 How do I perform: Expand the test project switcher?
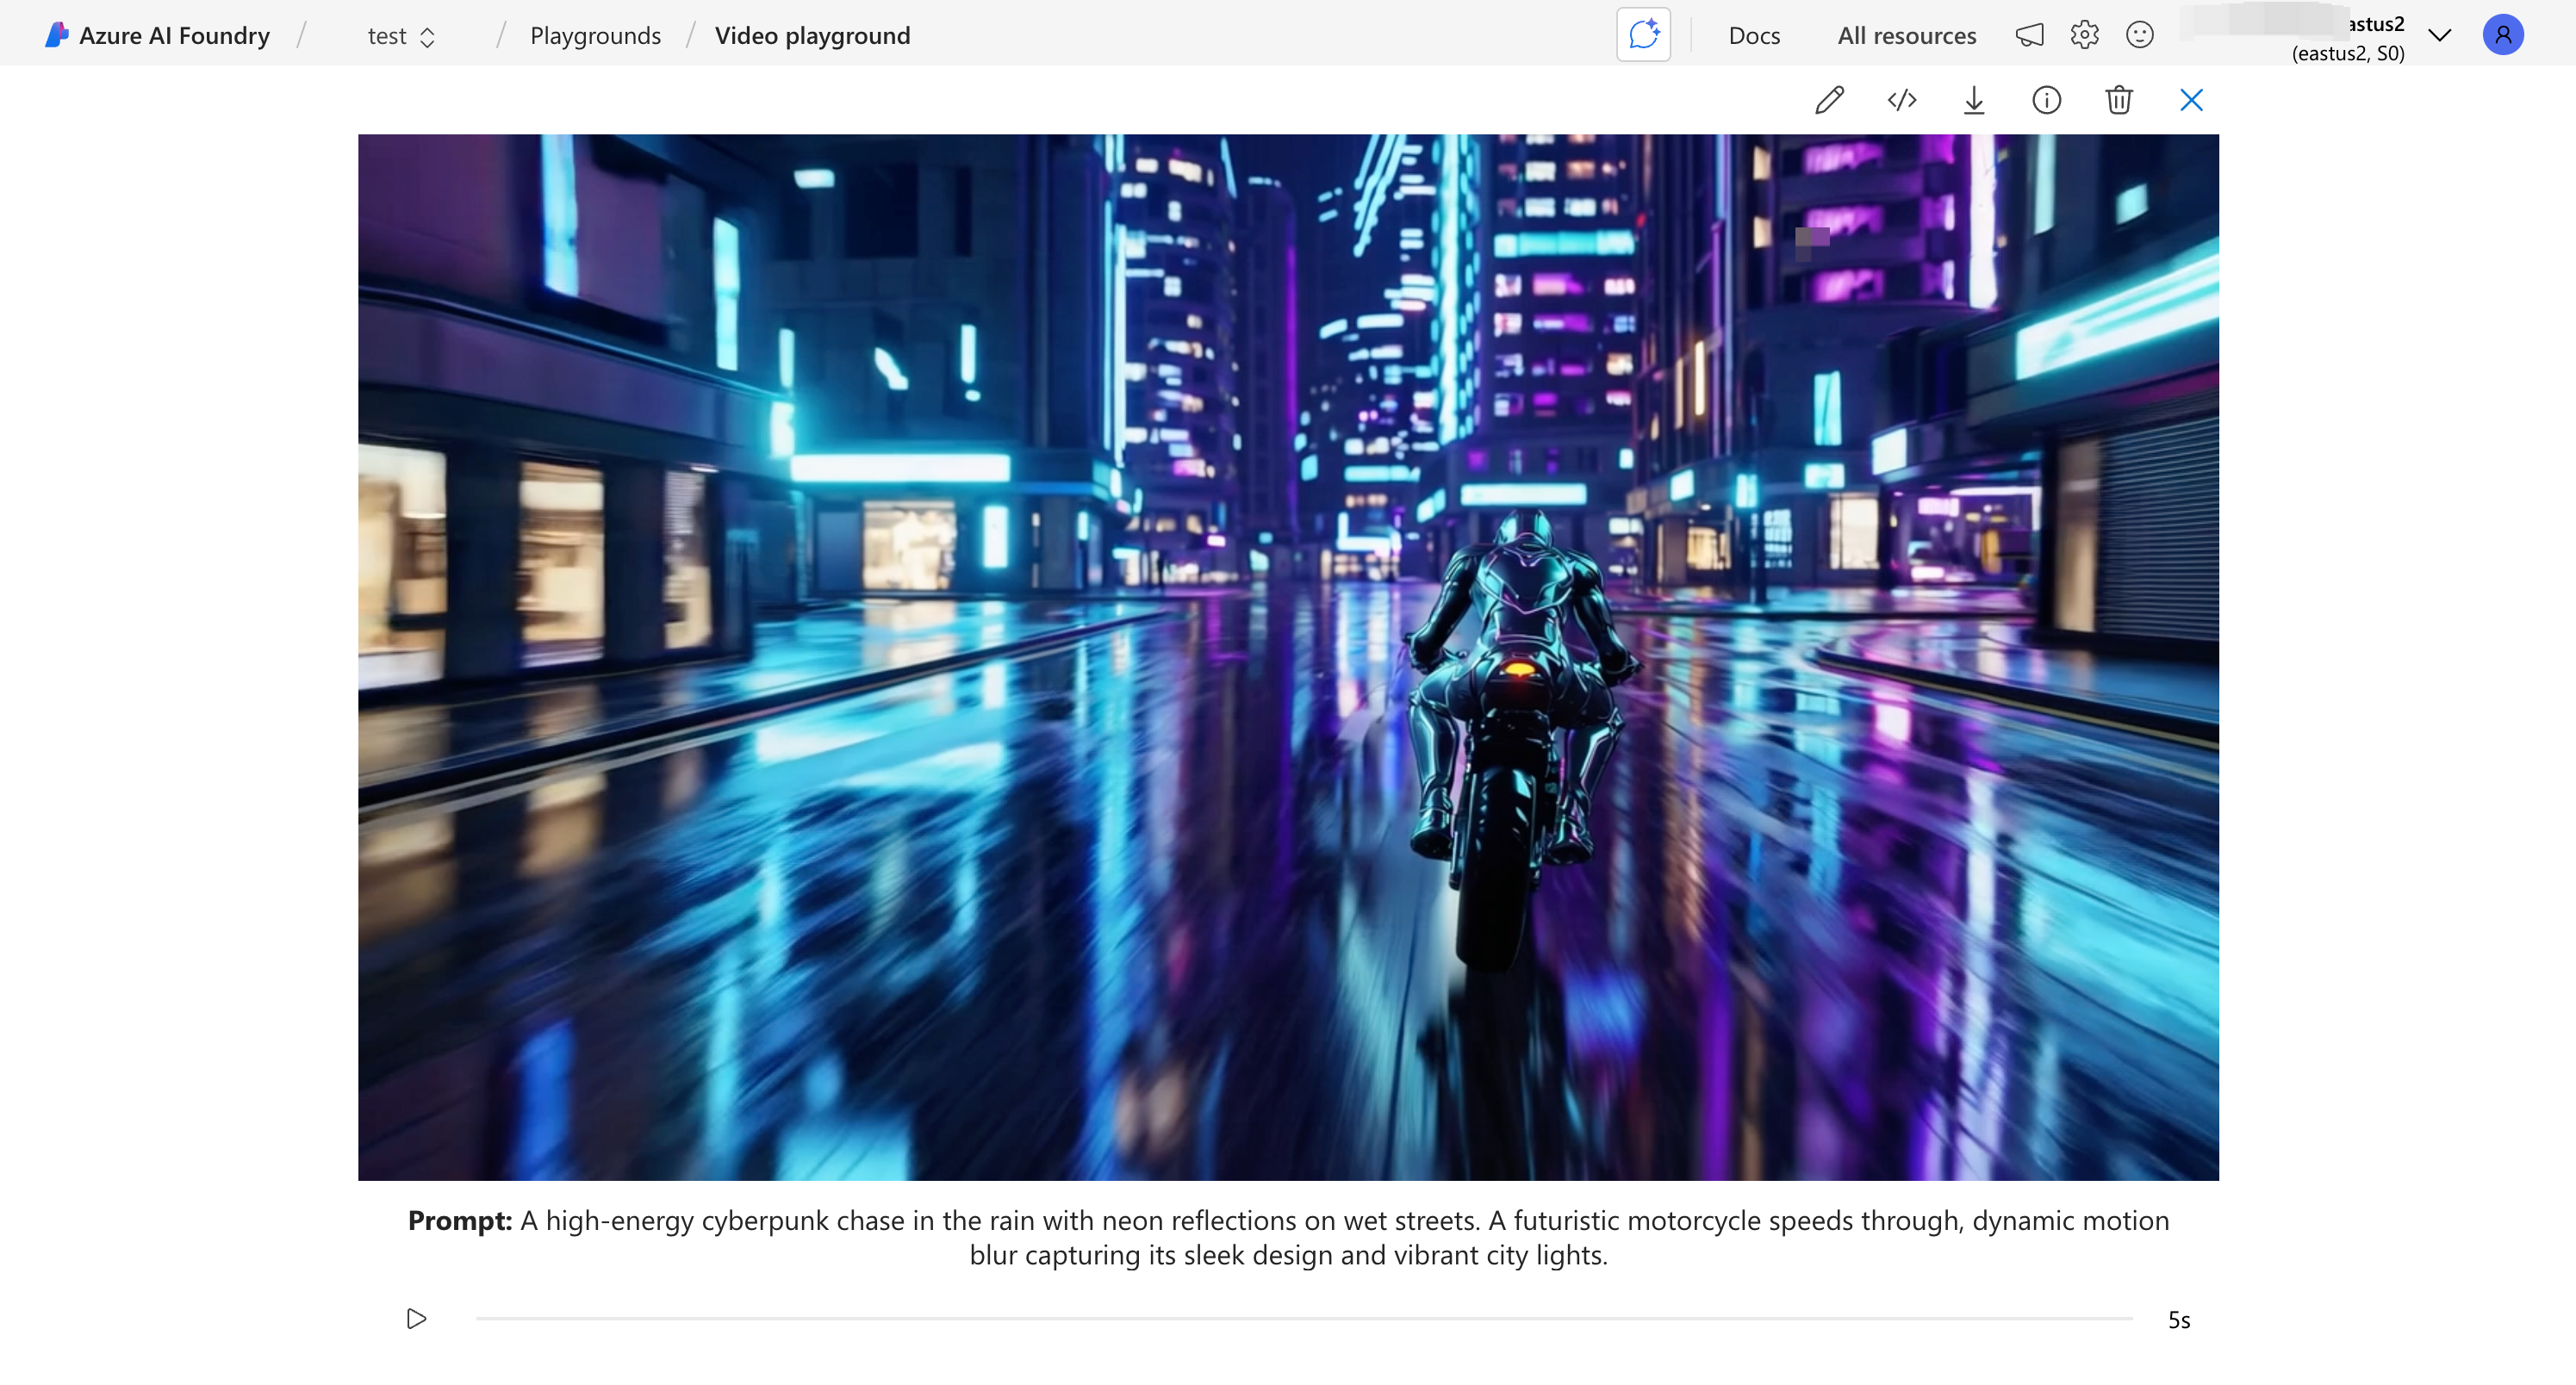click(401, 36)
